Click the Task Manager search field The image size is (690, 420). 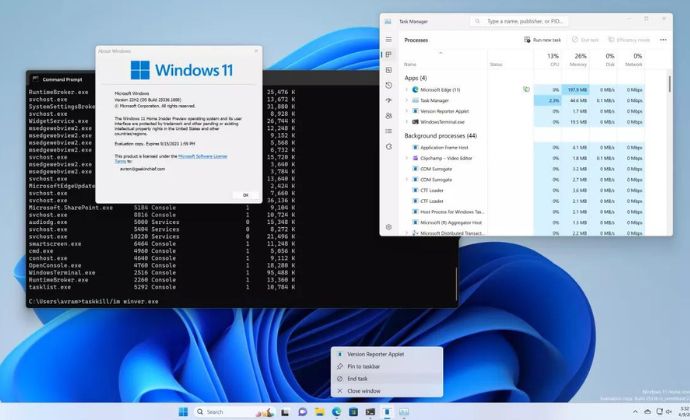(x=519, y=21)
